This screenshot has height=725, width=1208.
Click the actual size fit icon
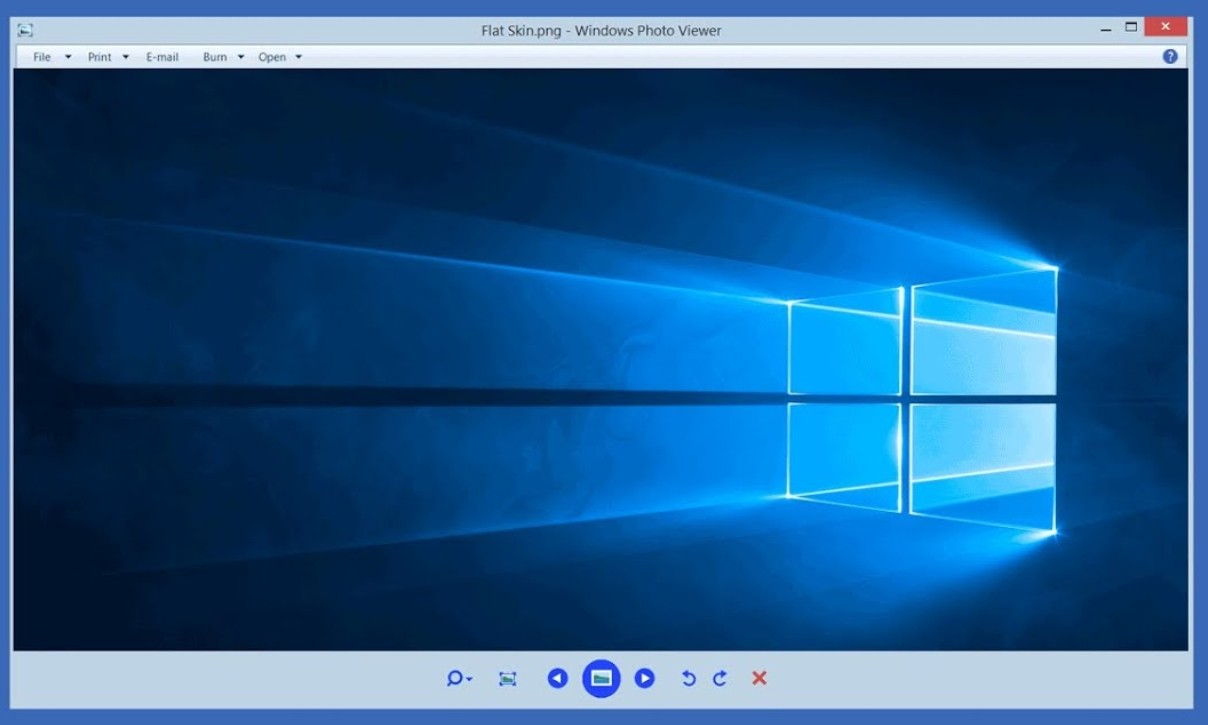coord(508,679)
